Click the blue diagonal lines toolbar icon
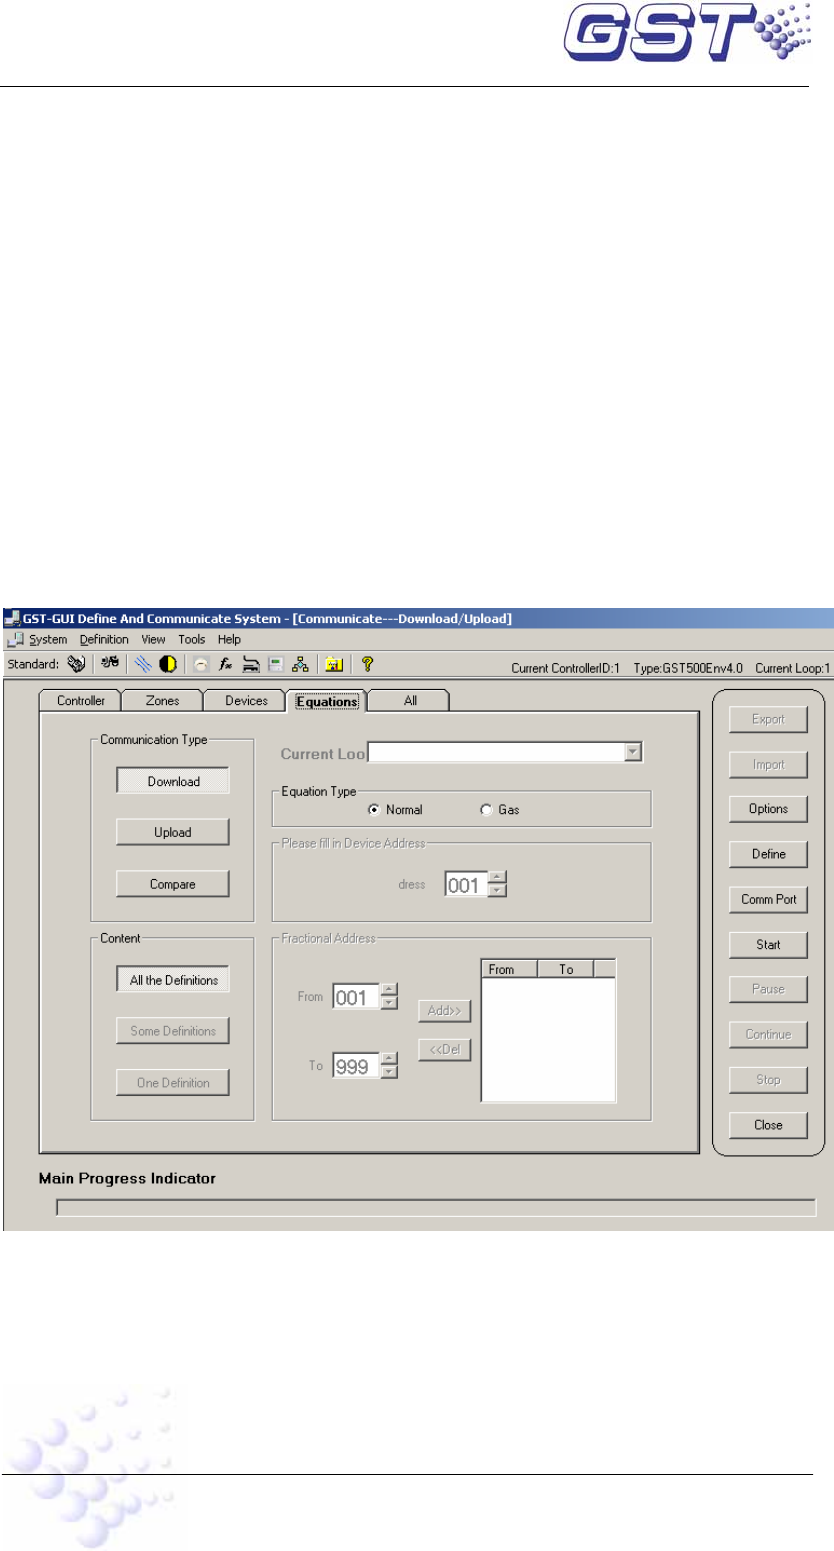The image size is (834, 1551). point(143,663)
